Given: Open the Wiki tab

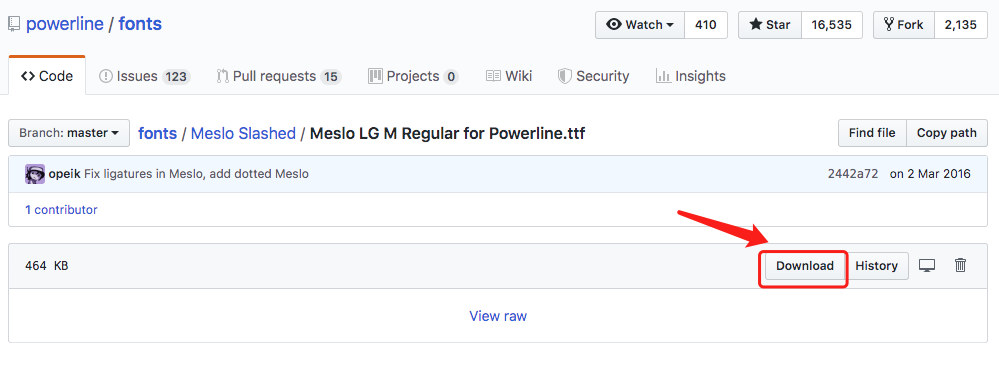Looking at the screenshot, I should click(508, 77).
